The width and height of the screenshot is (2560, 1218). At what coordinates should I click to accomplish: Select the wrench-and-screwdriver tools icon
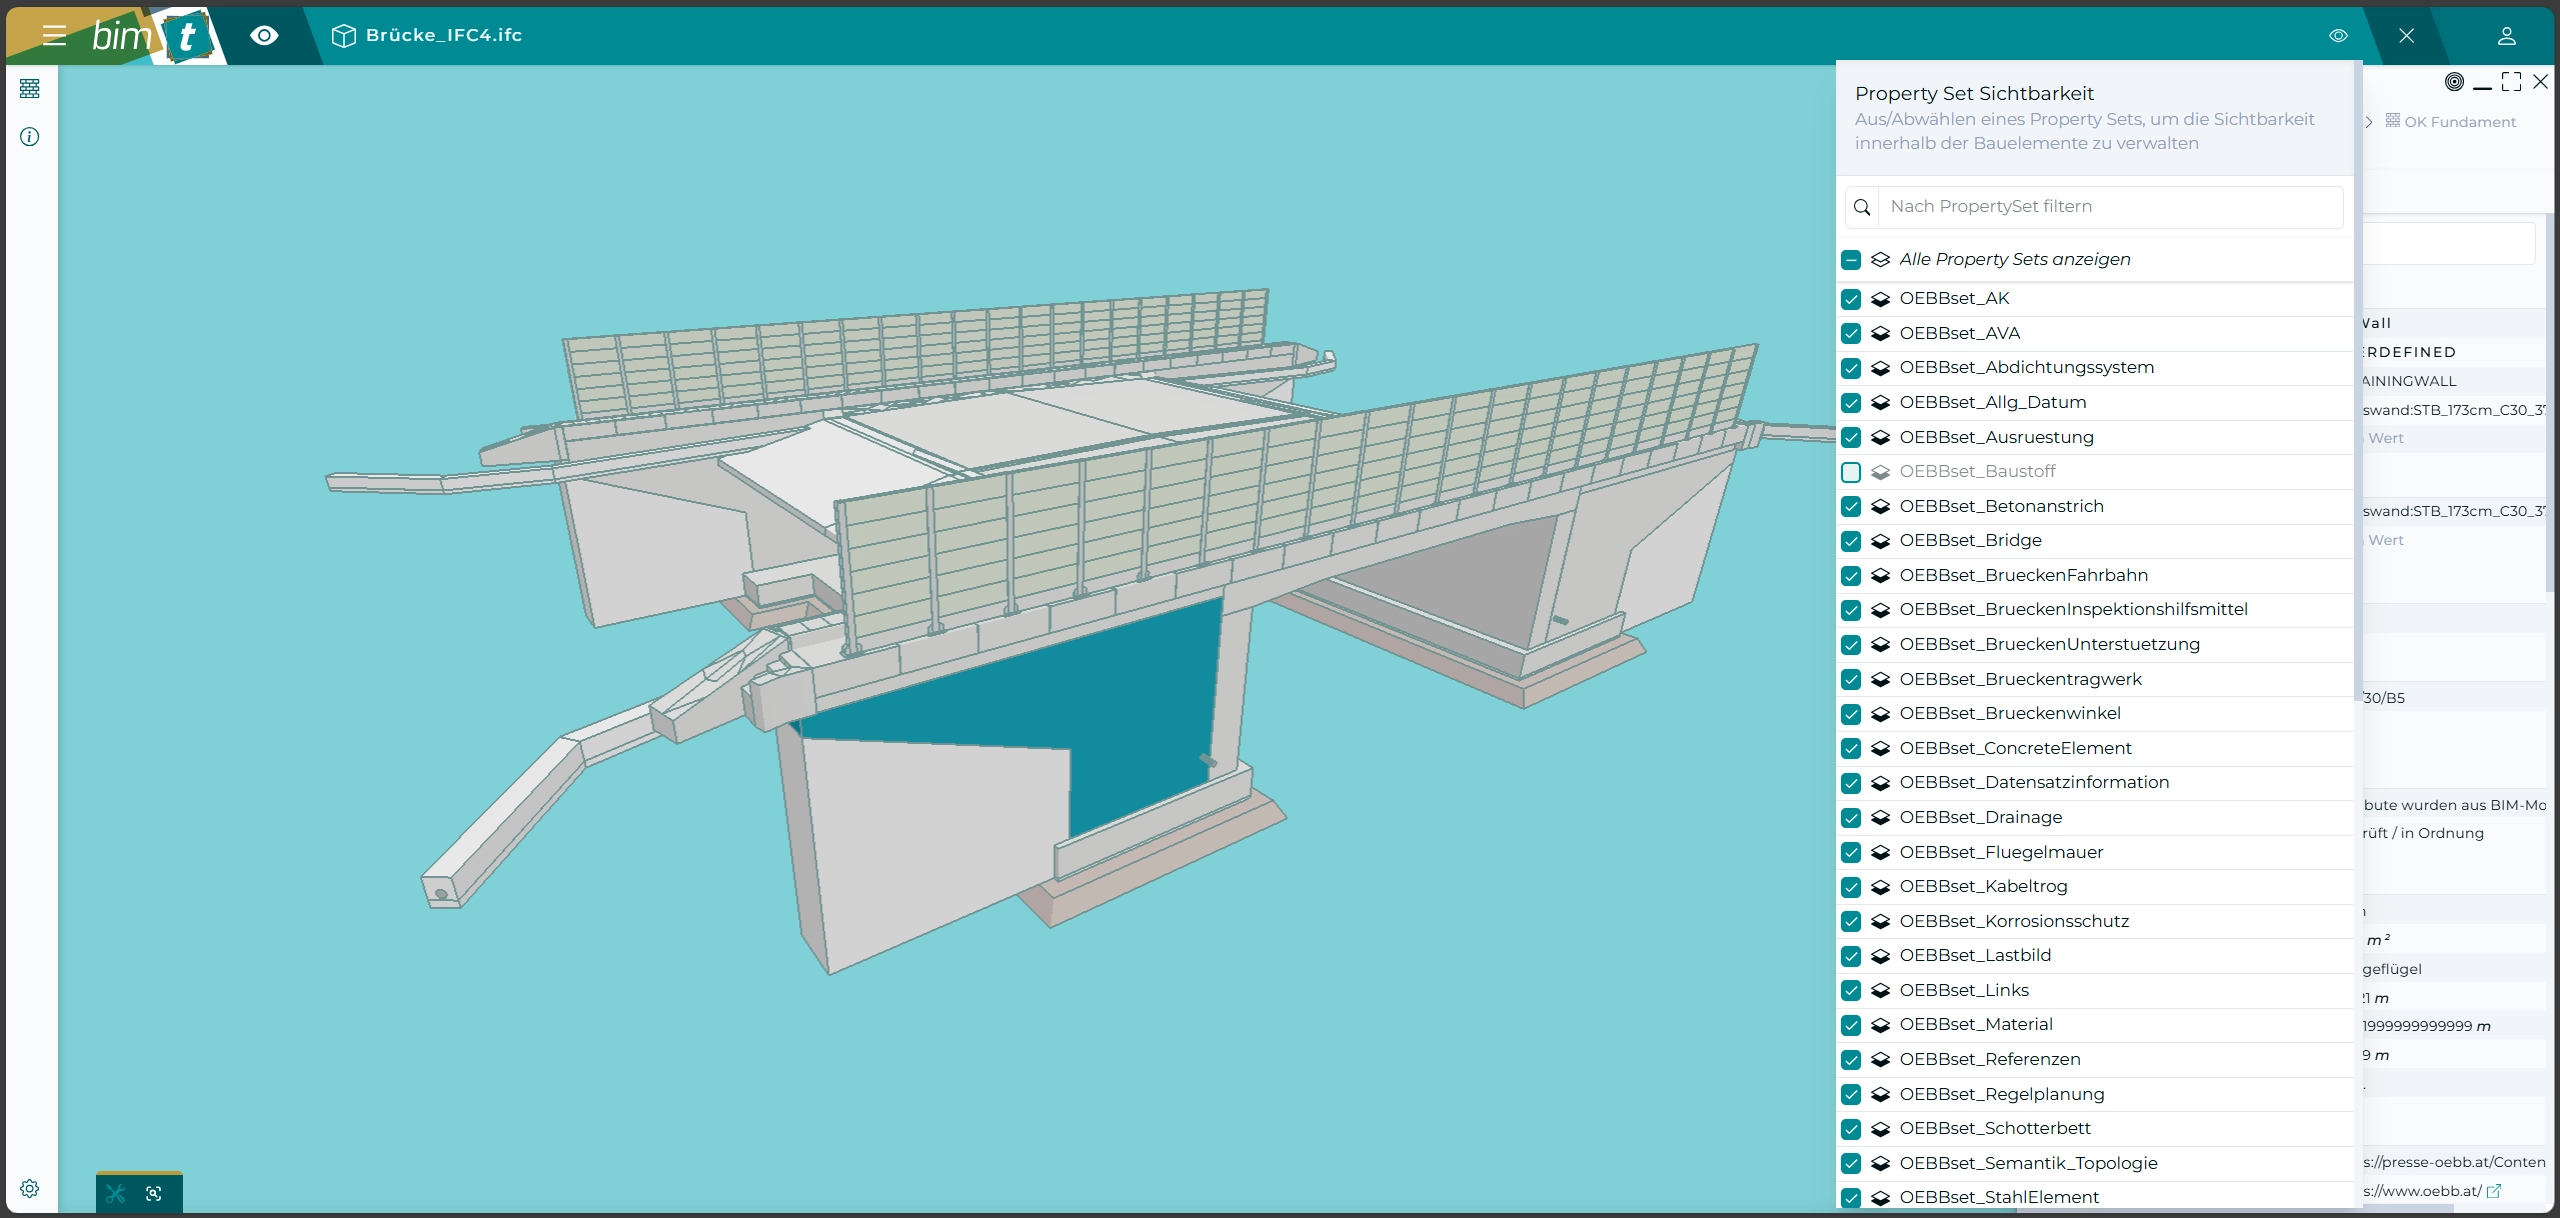(x=116, y=1193)
